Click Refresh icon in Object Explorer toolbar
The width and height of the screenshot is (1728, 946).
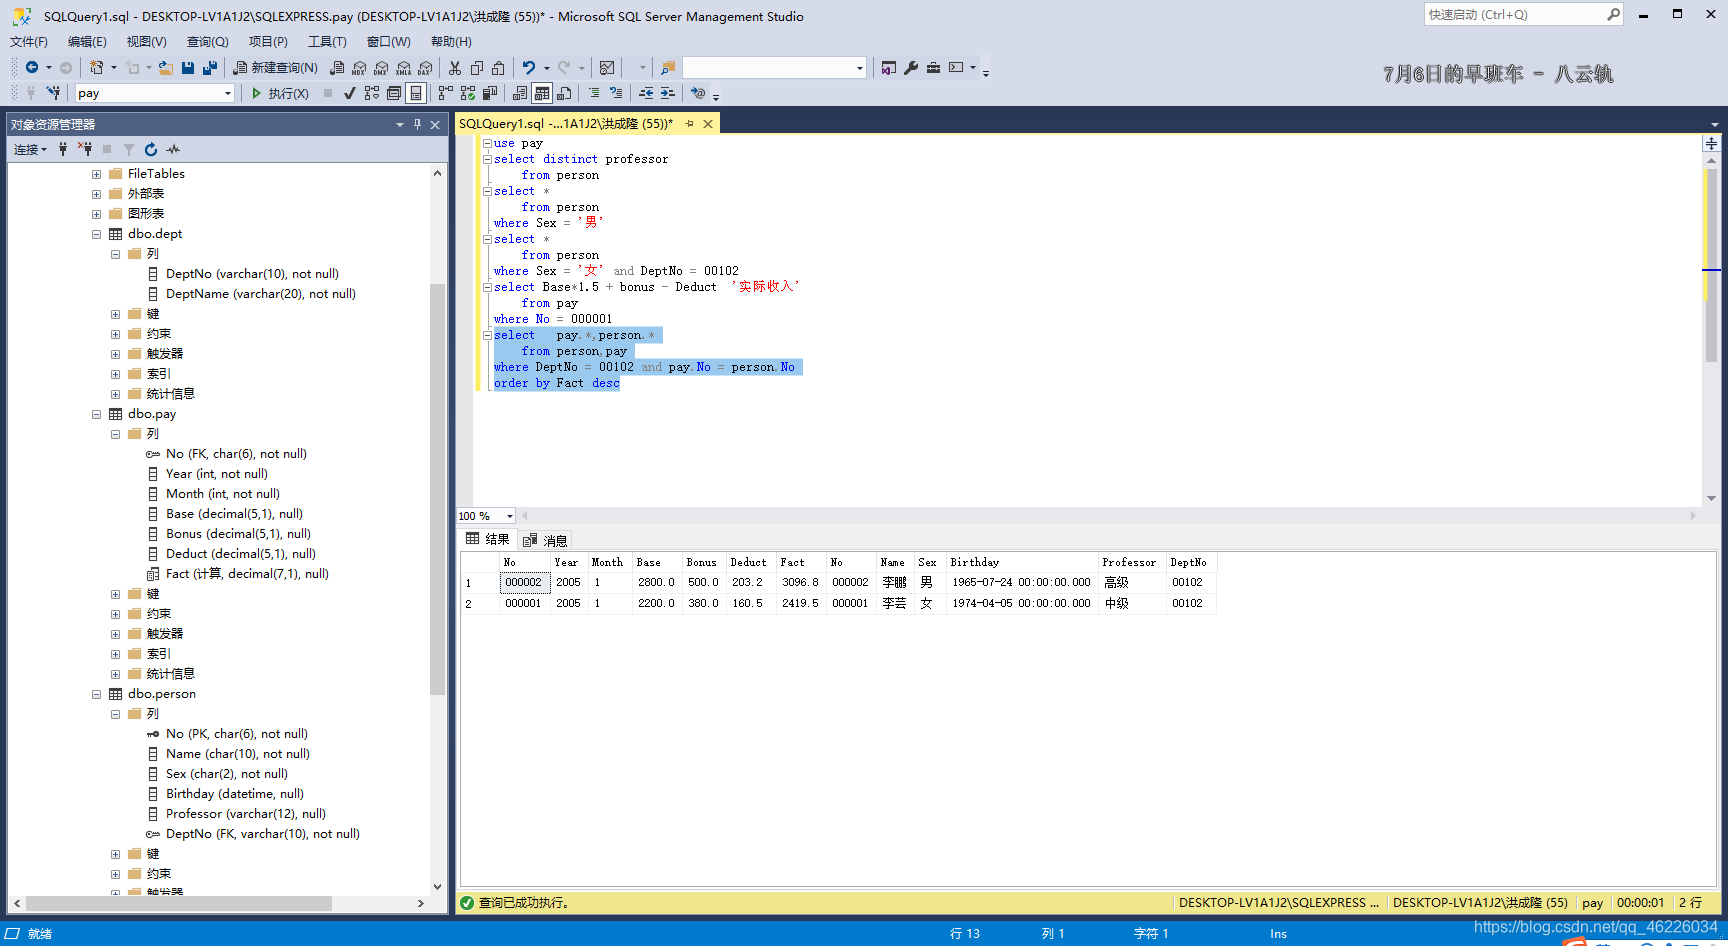(x=151, y=149)
